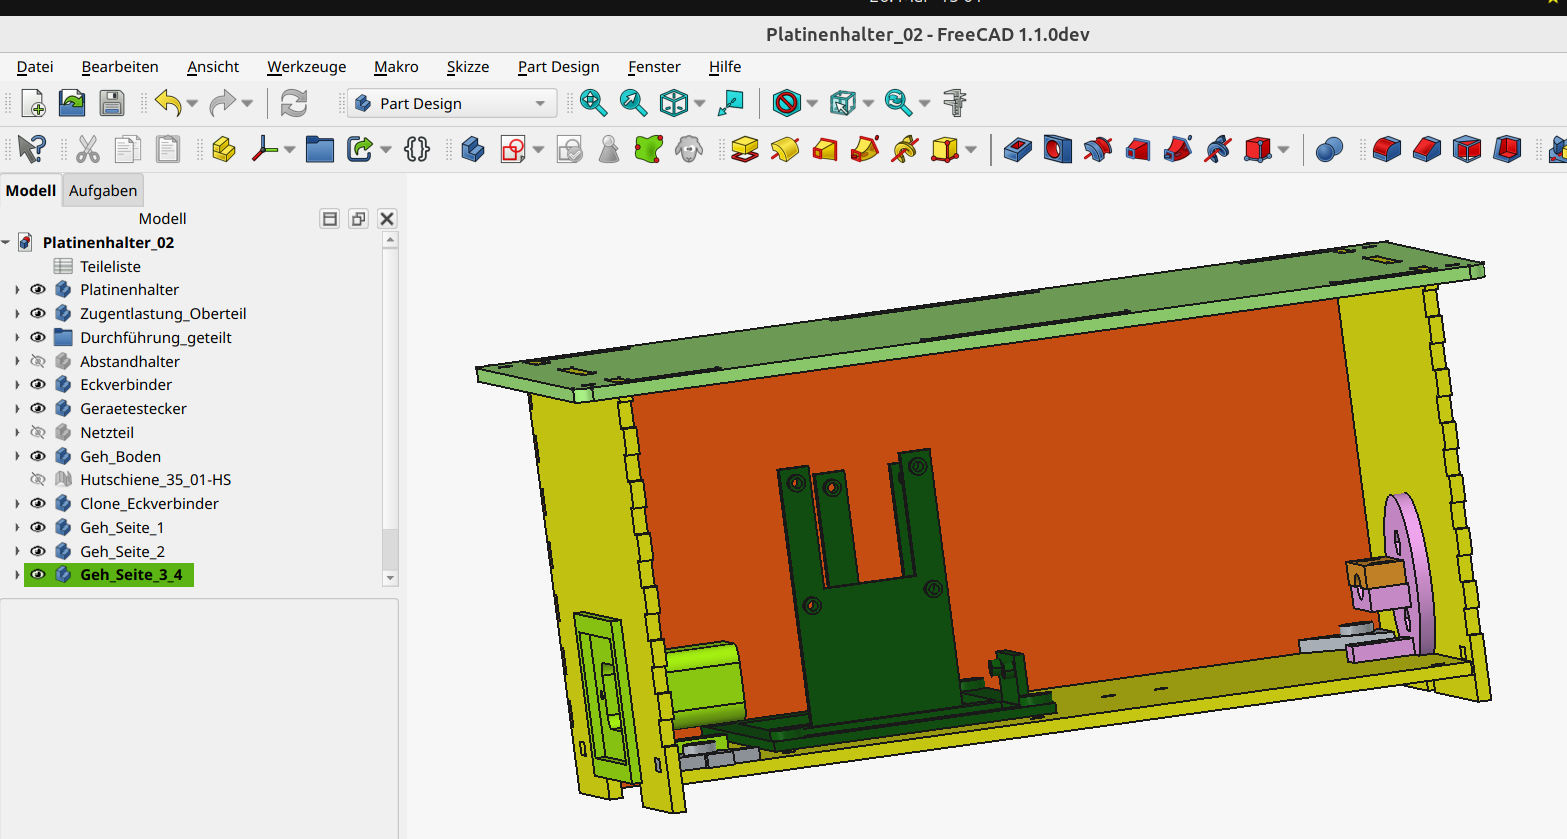This screenshot has width=1567, height=839.
Task: Start a new sketch
Action: [x=512, y=149]
